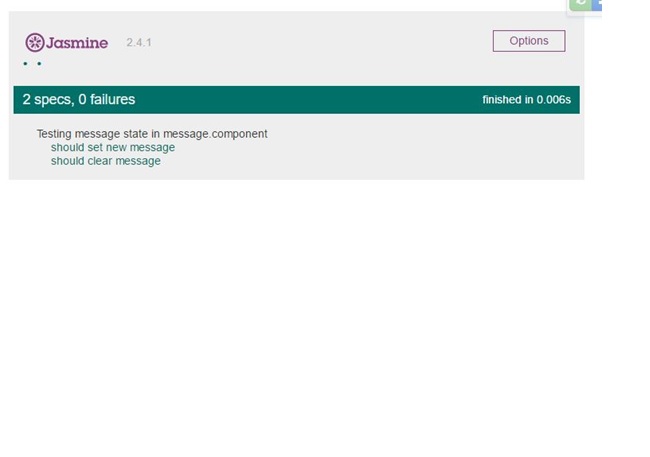Viewport: 650px width, 457px height.
Task: Click the Jasmine version number 2.4.1
Action: pos(139,42)
